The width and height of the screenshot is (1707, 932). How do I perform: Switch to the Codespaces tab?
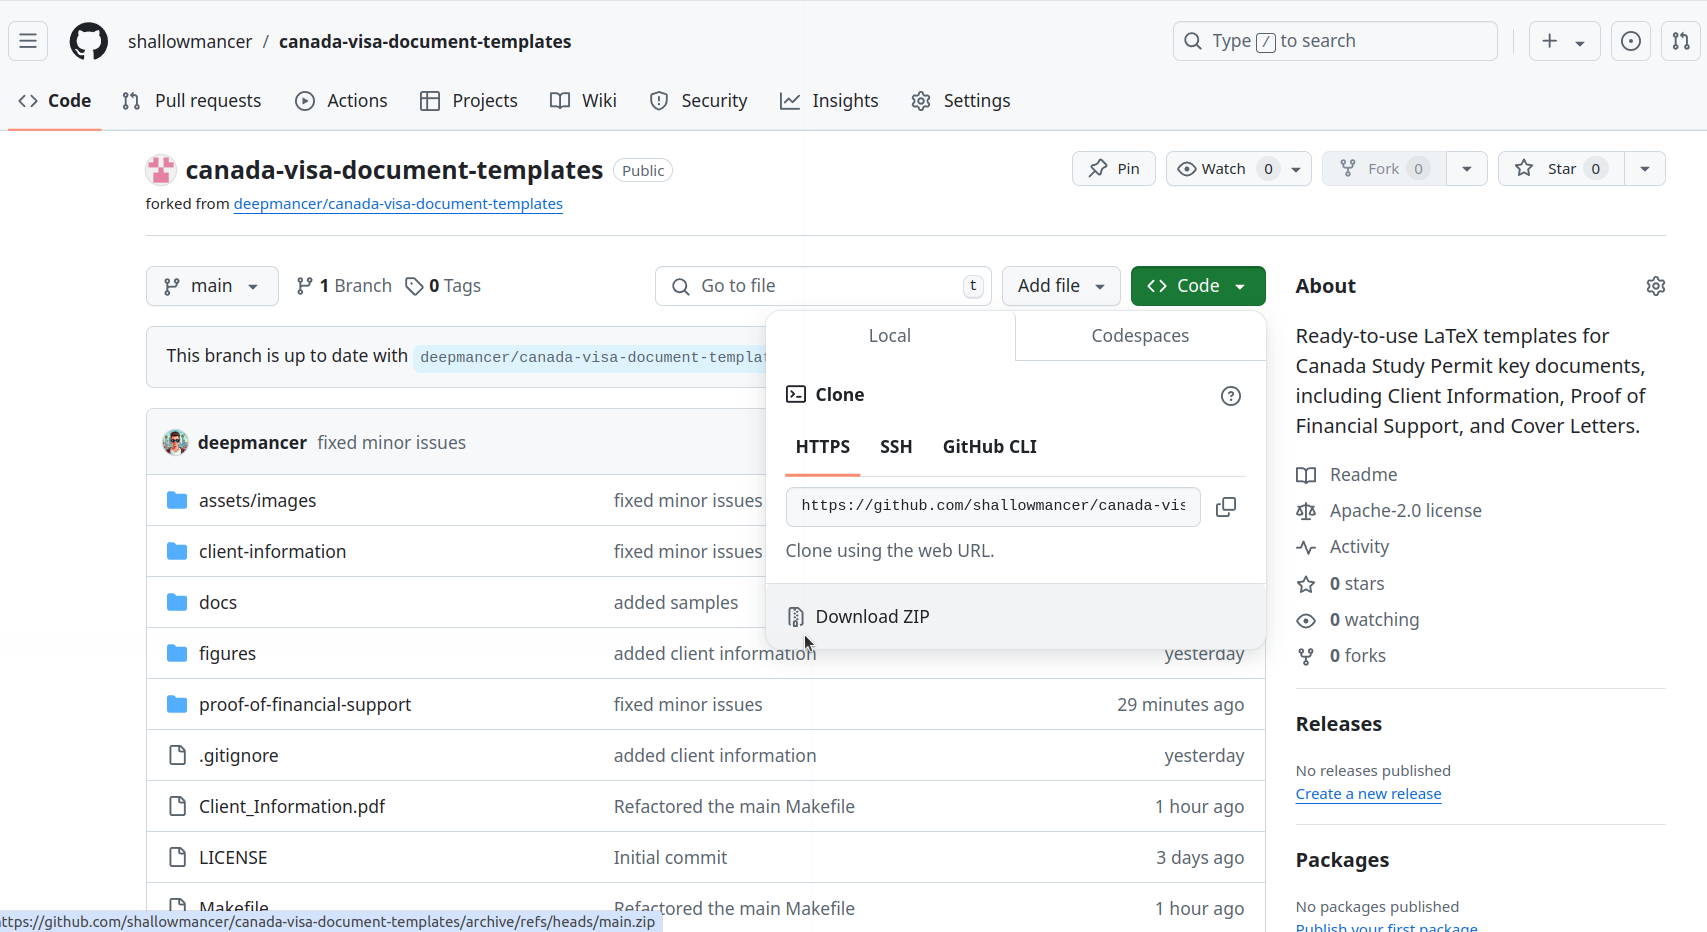(1140, 336)
